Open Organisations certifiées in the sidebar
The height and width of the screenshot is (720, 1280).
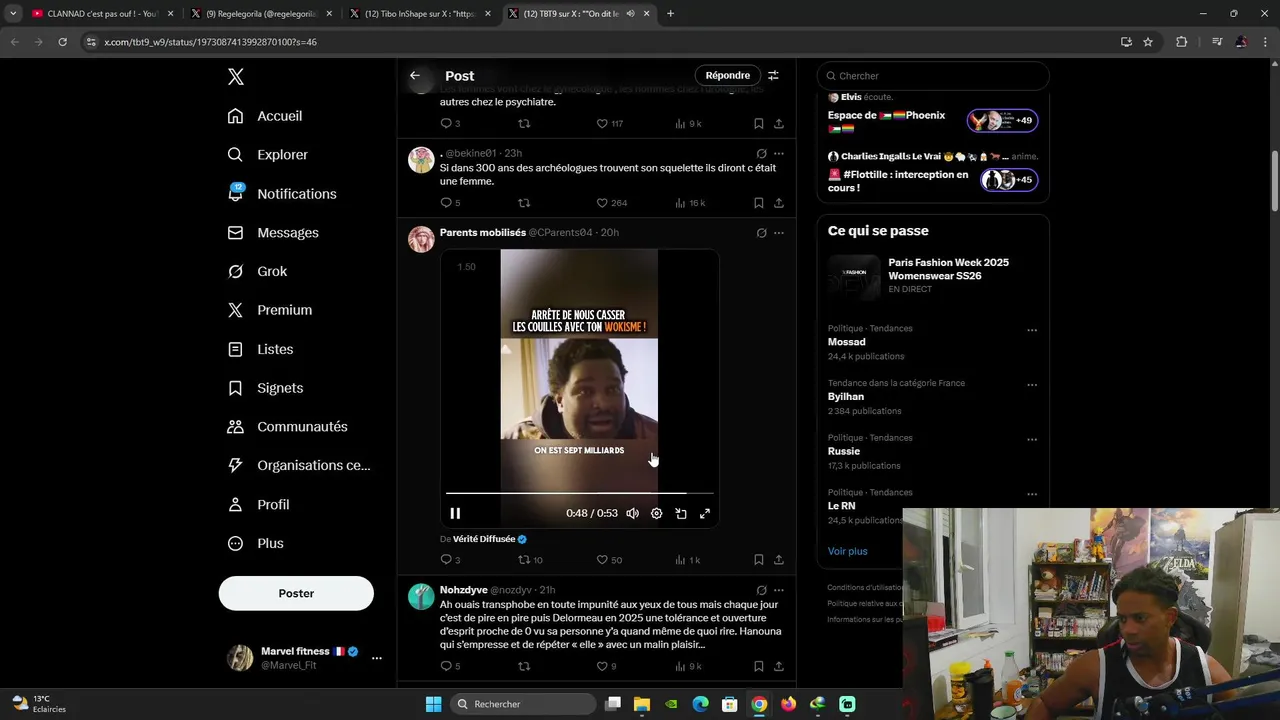[298, 465]
